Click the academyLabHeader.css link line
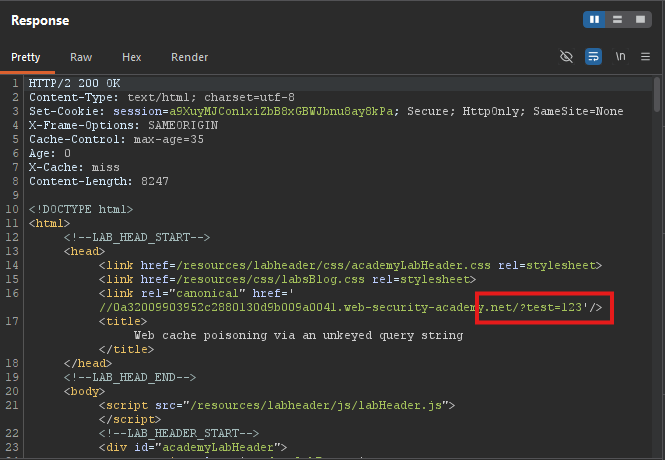This screenshot has height=460, width=665. pyautogui.click(x=350, y=265)
